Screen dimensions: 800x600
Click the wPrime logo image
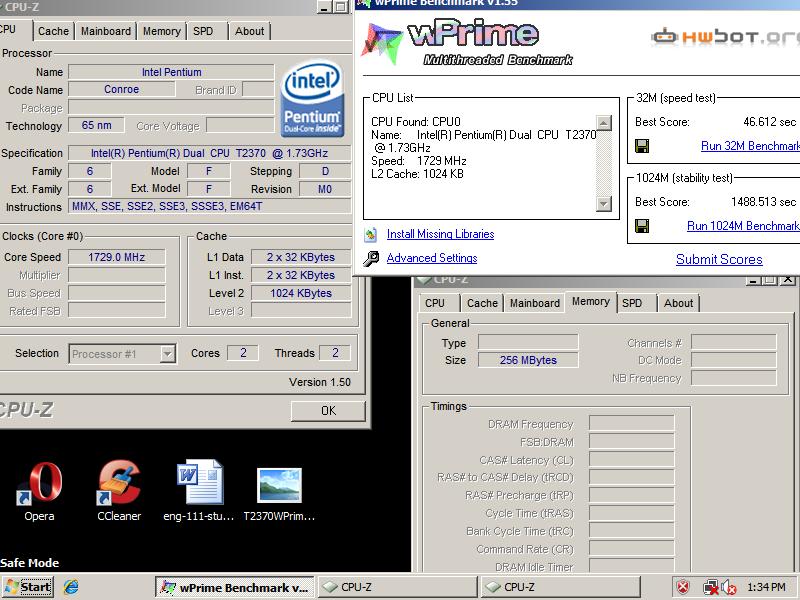tap(467, 42)
